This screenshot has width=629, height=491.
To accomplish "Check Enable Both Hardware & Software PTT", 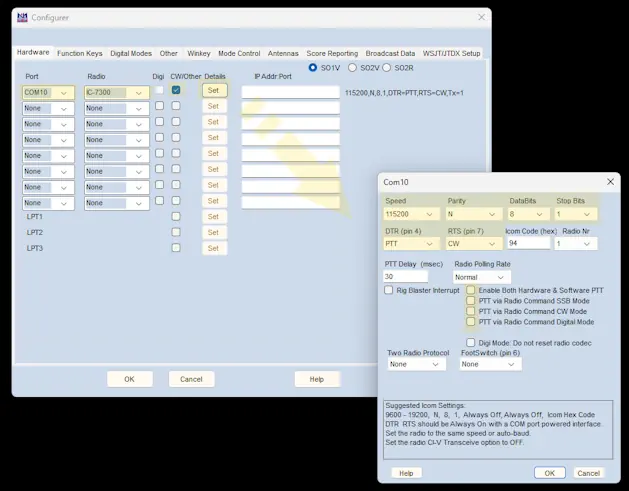I will 471,290.
